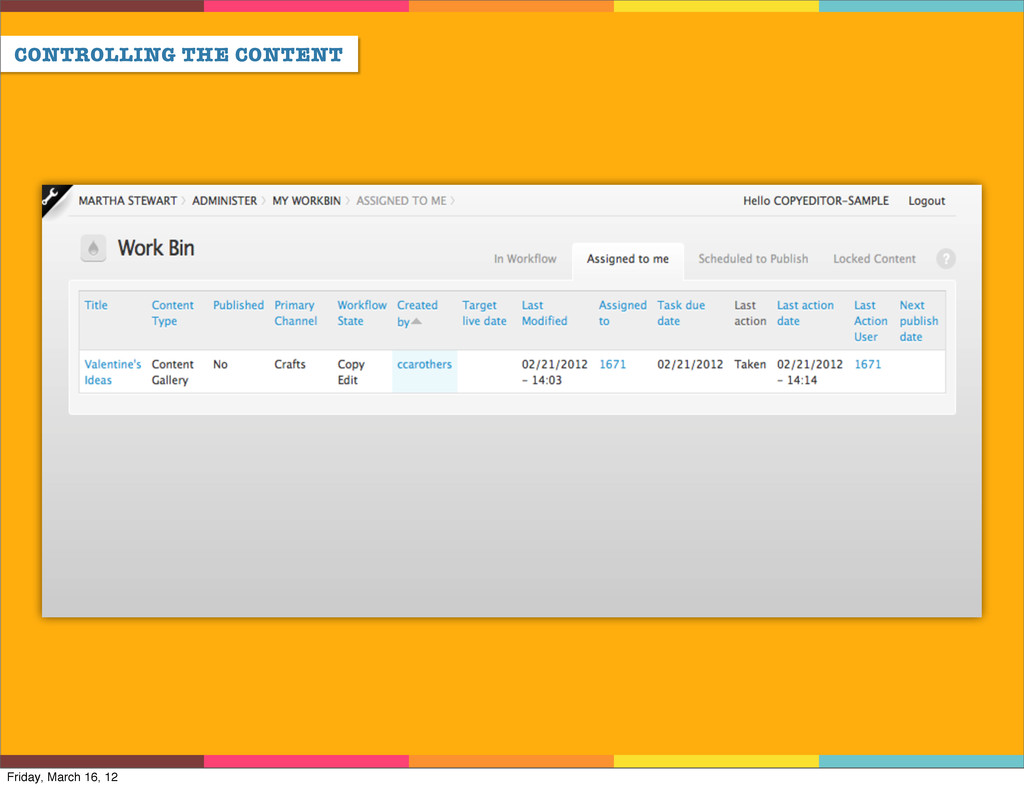Sort by Assigned to column header
Image resolution: width=1024 pixels, height=788 pixels.
point(622,313)
